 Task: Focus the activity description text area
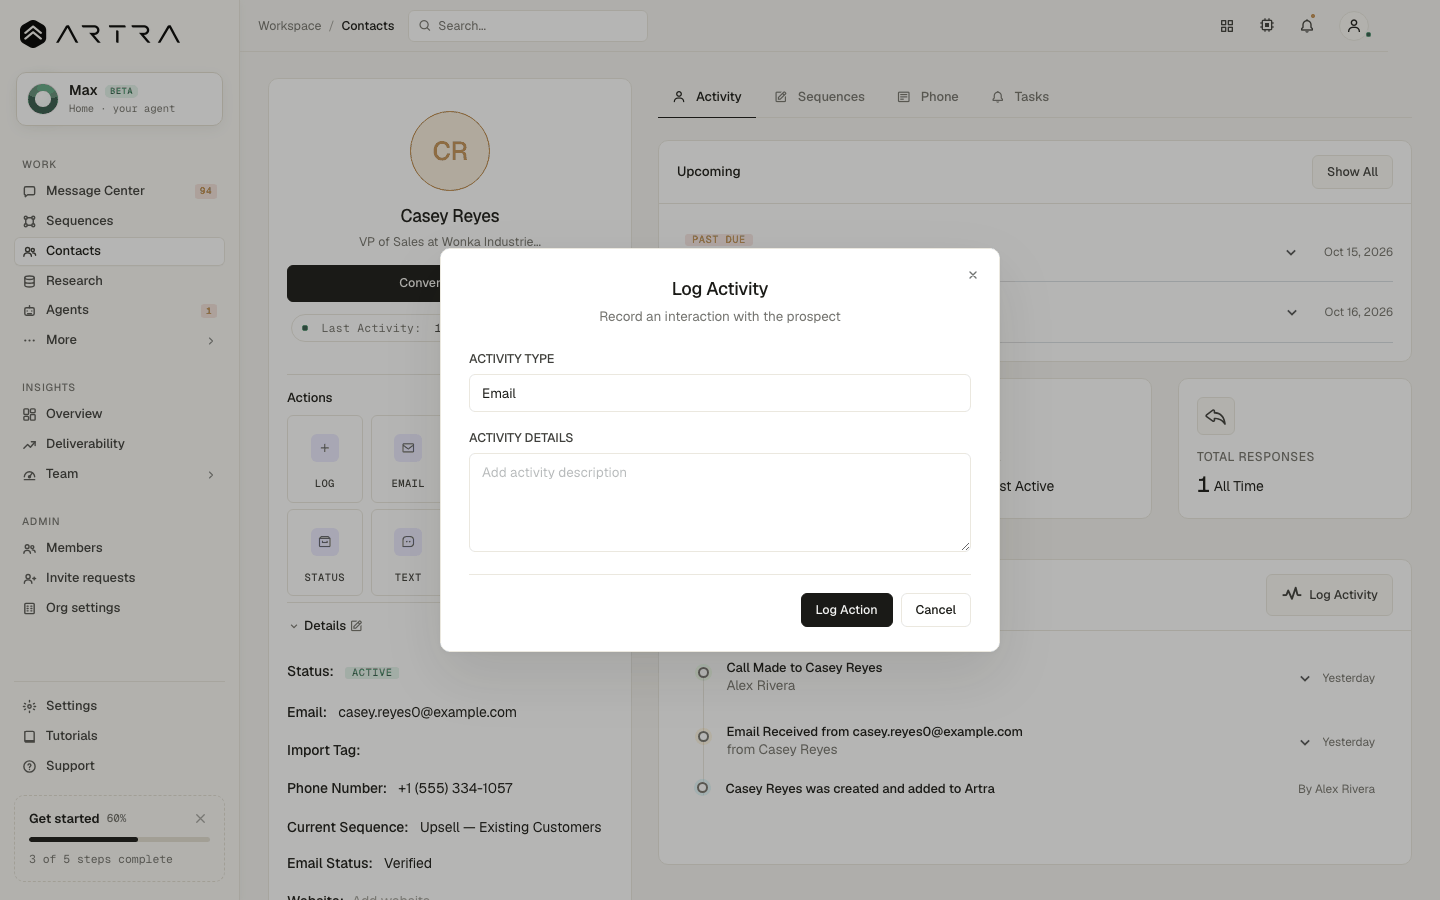coord(719,502)
